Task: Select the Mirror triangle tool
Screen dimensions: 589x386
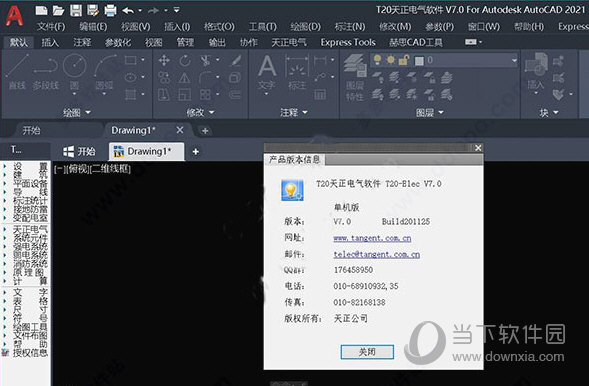Action: point(184,77)
